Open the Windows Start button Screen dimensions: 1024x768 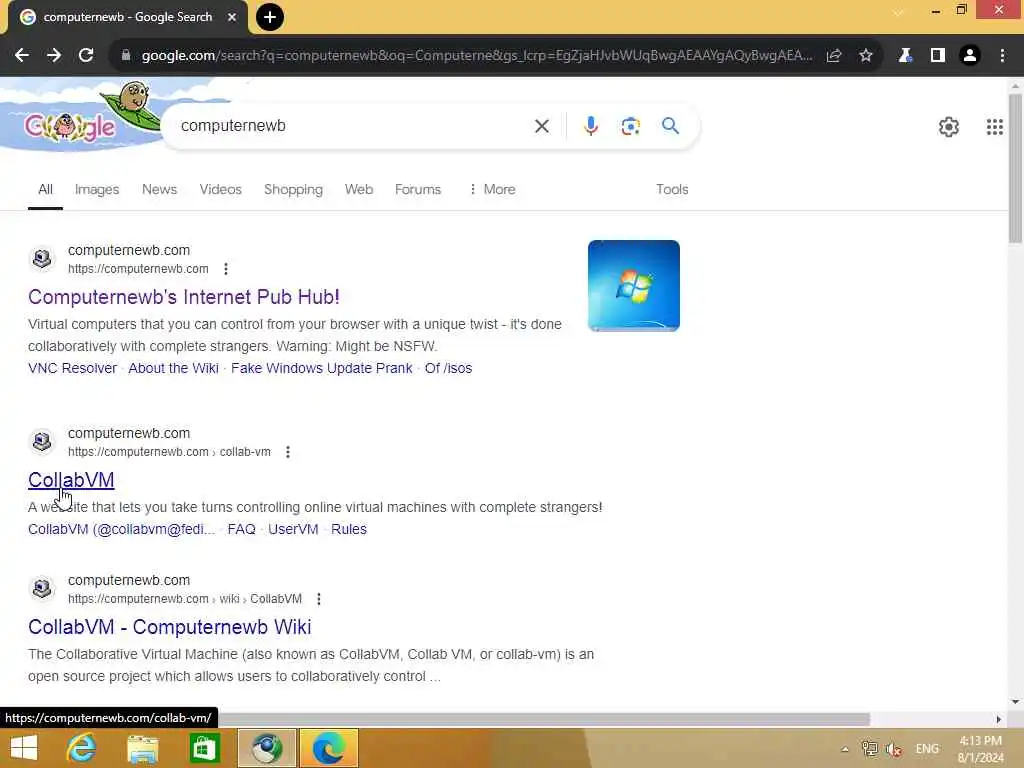point(24,748)
